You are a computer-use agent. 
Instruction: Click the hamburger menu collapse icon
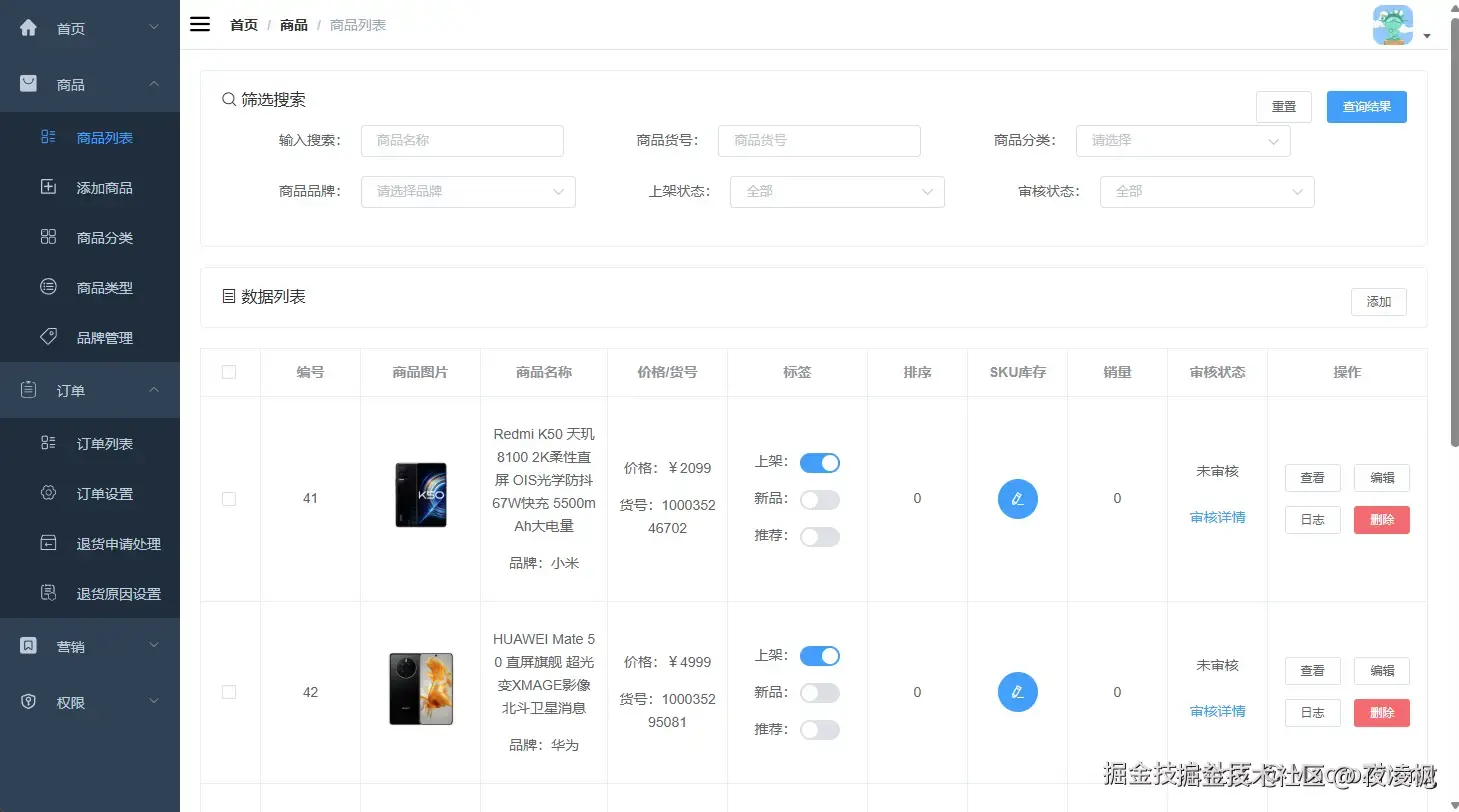[200, 25]
